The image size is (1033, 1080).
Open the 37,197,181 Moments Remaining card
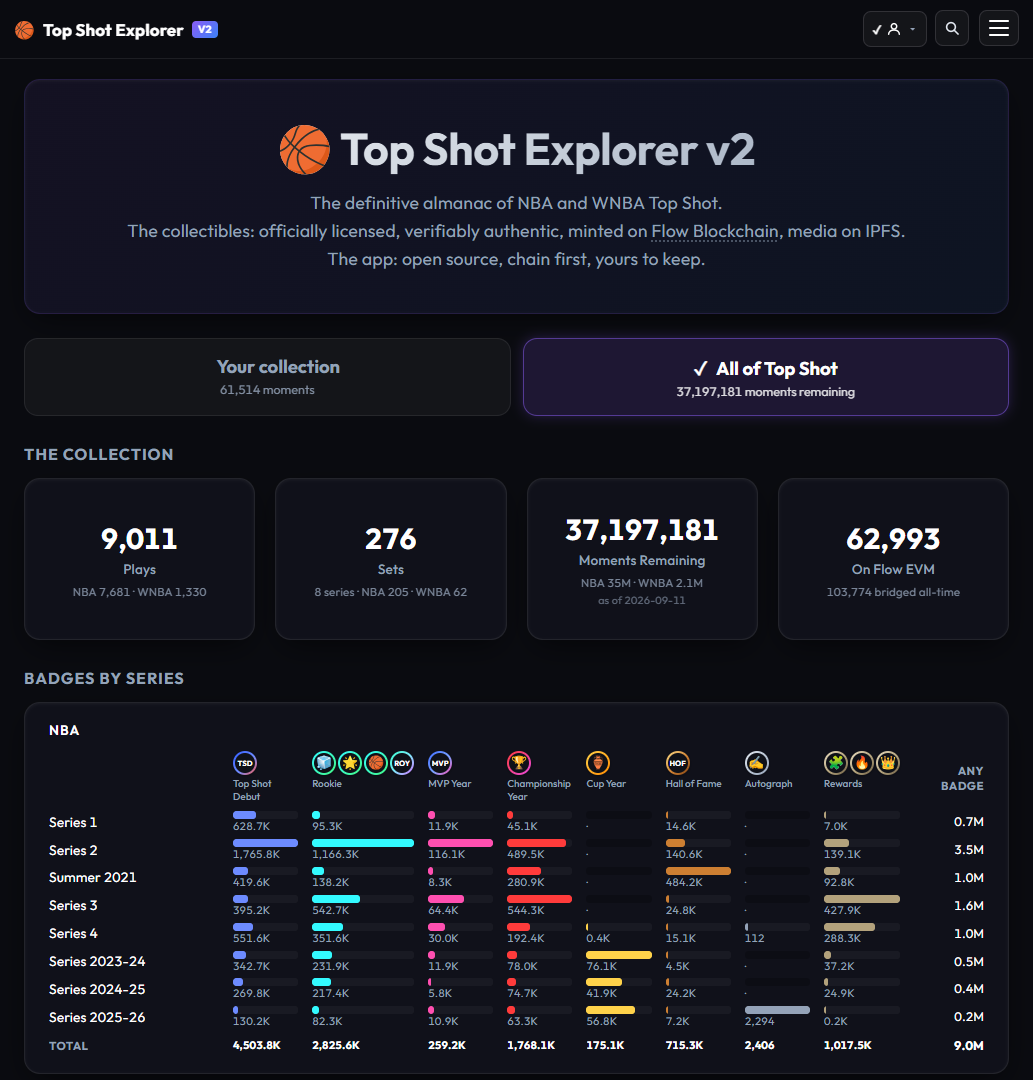pos(642,559)
